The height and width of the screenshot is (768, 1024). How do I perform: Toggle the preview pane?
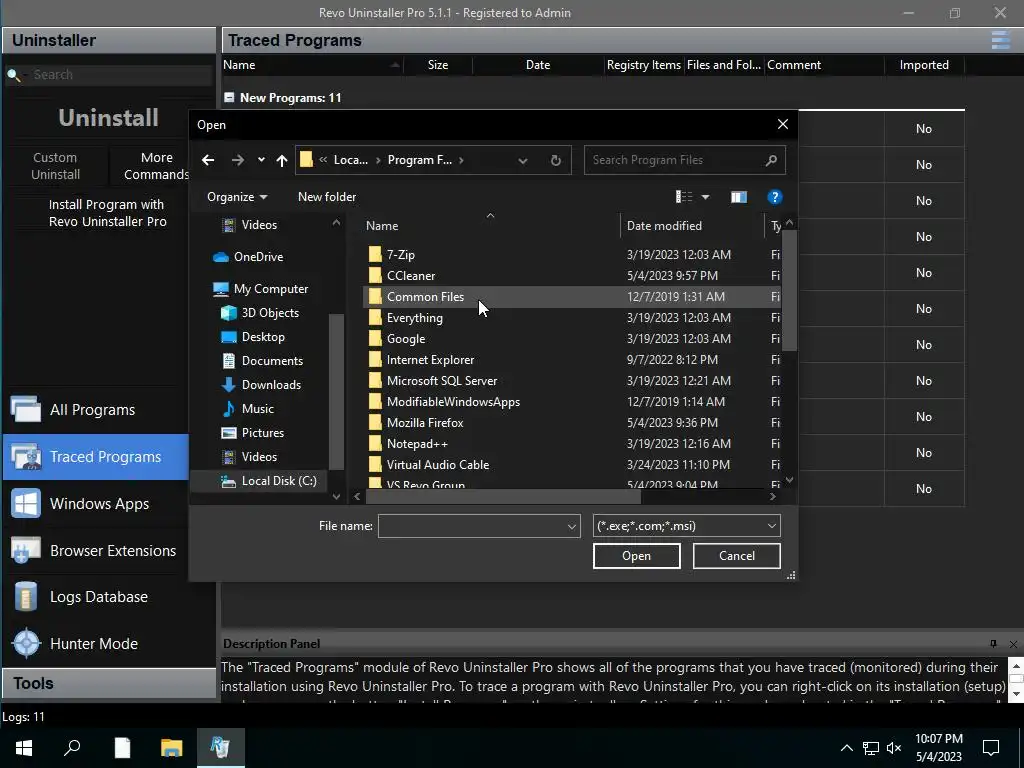coord(739,197)
